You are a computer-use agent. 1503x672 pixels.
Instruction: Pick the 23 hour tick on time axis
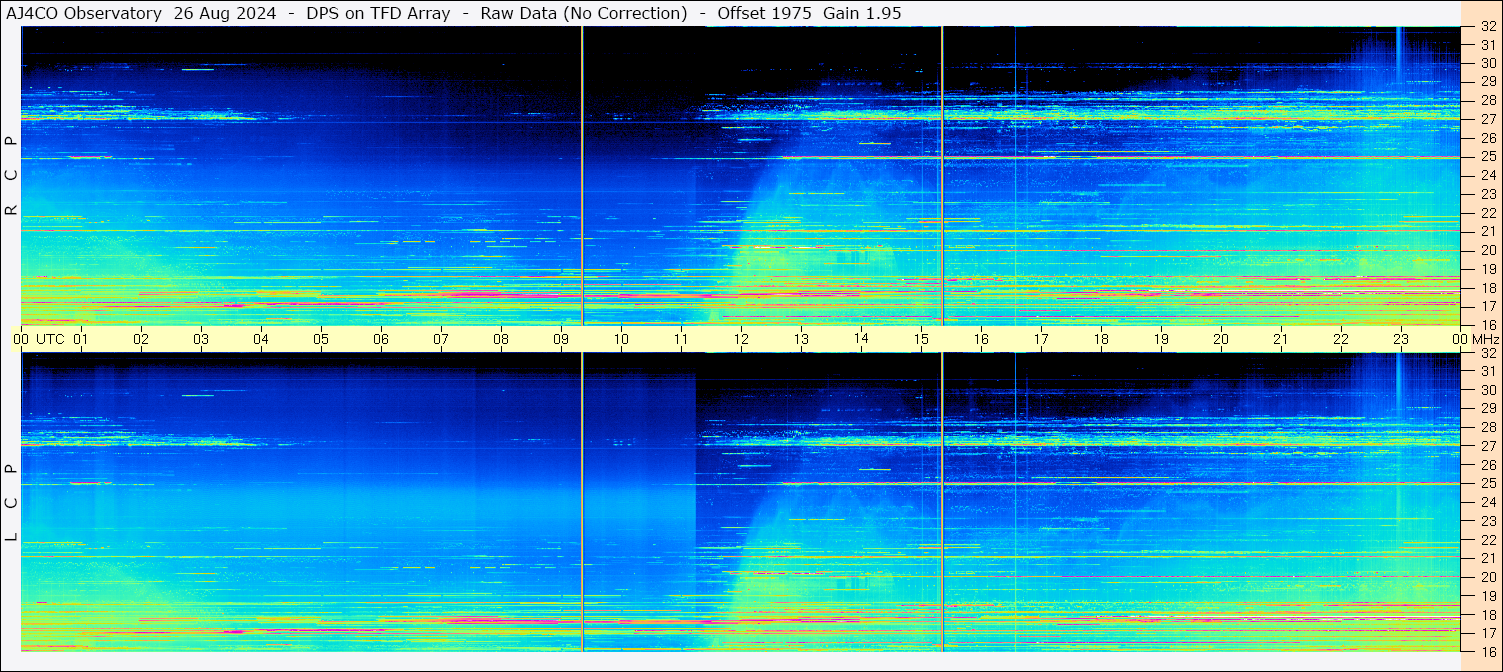(1401, 339)
